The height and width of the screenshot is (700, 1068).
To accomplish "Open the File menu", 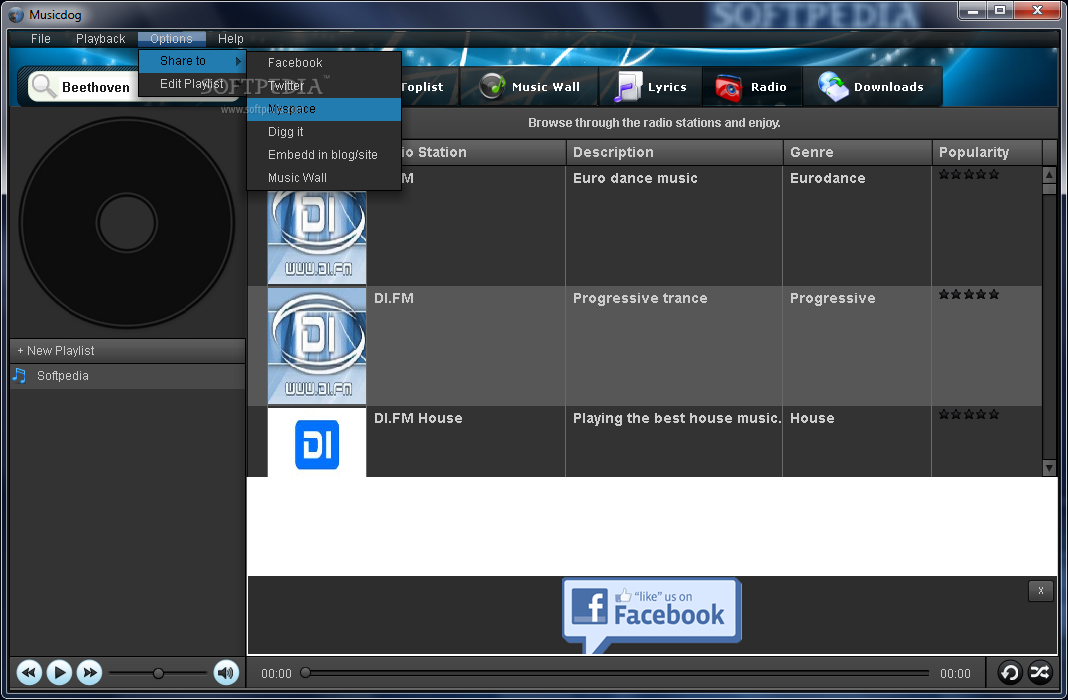I will click(x=41, y=39).
